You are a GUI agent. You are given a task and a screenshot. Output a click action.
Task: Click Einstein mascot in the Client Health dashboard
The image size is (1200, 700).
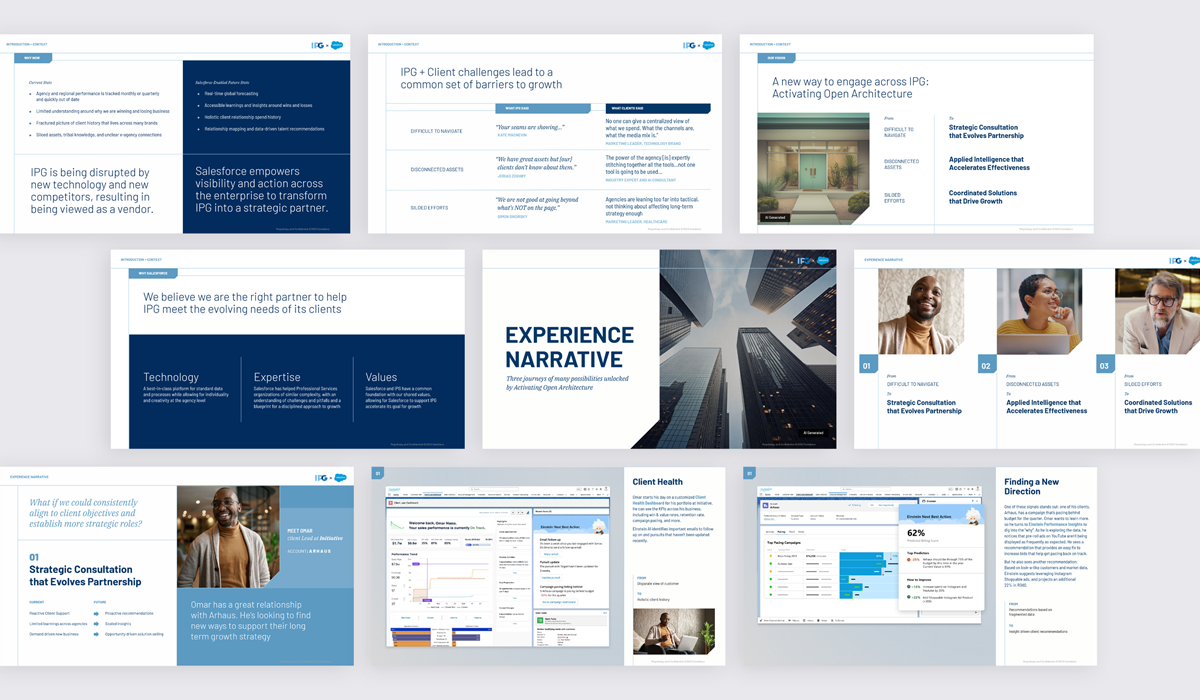coord(600,527)
